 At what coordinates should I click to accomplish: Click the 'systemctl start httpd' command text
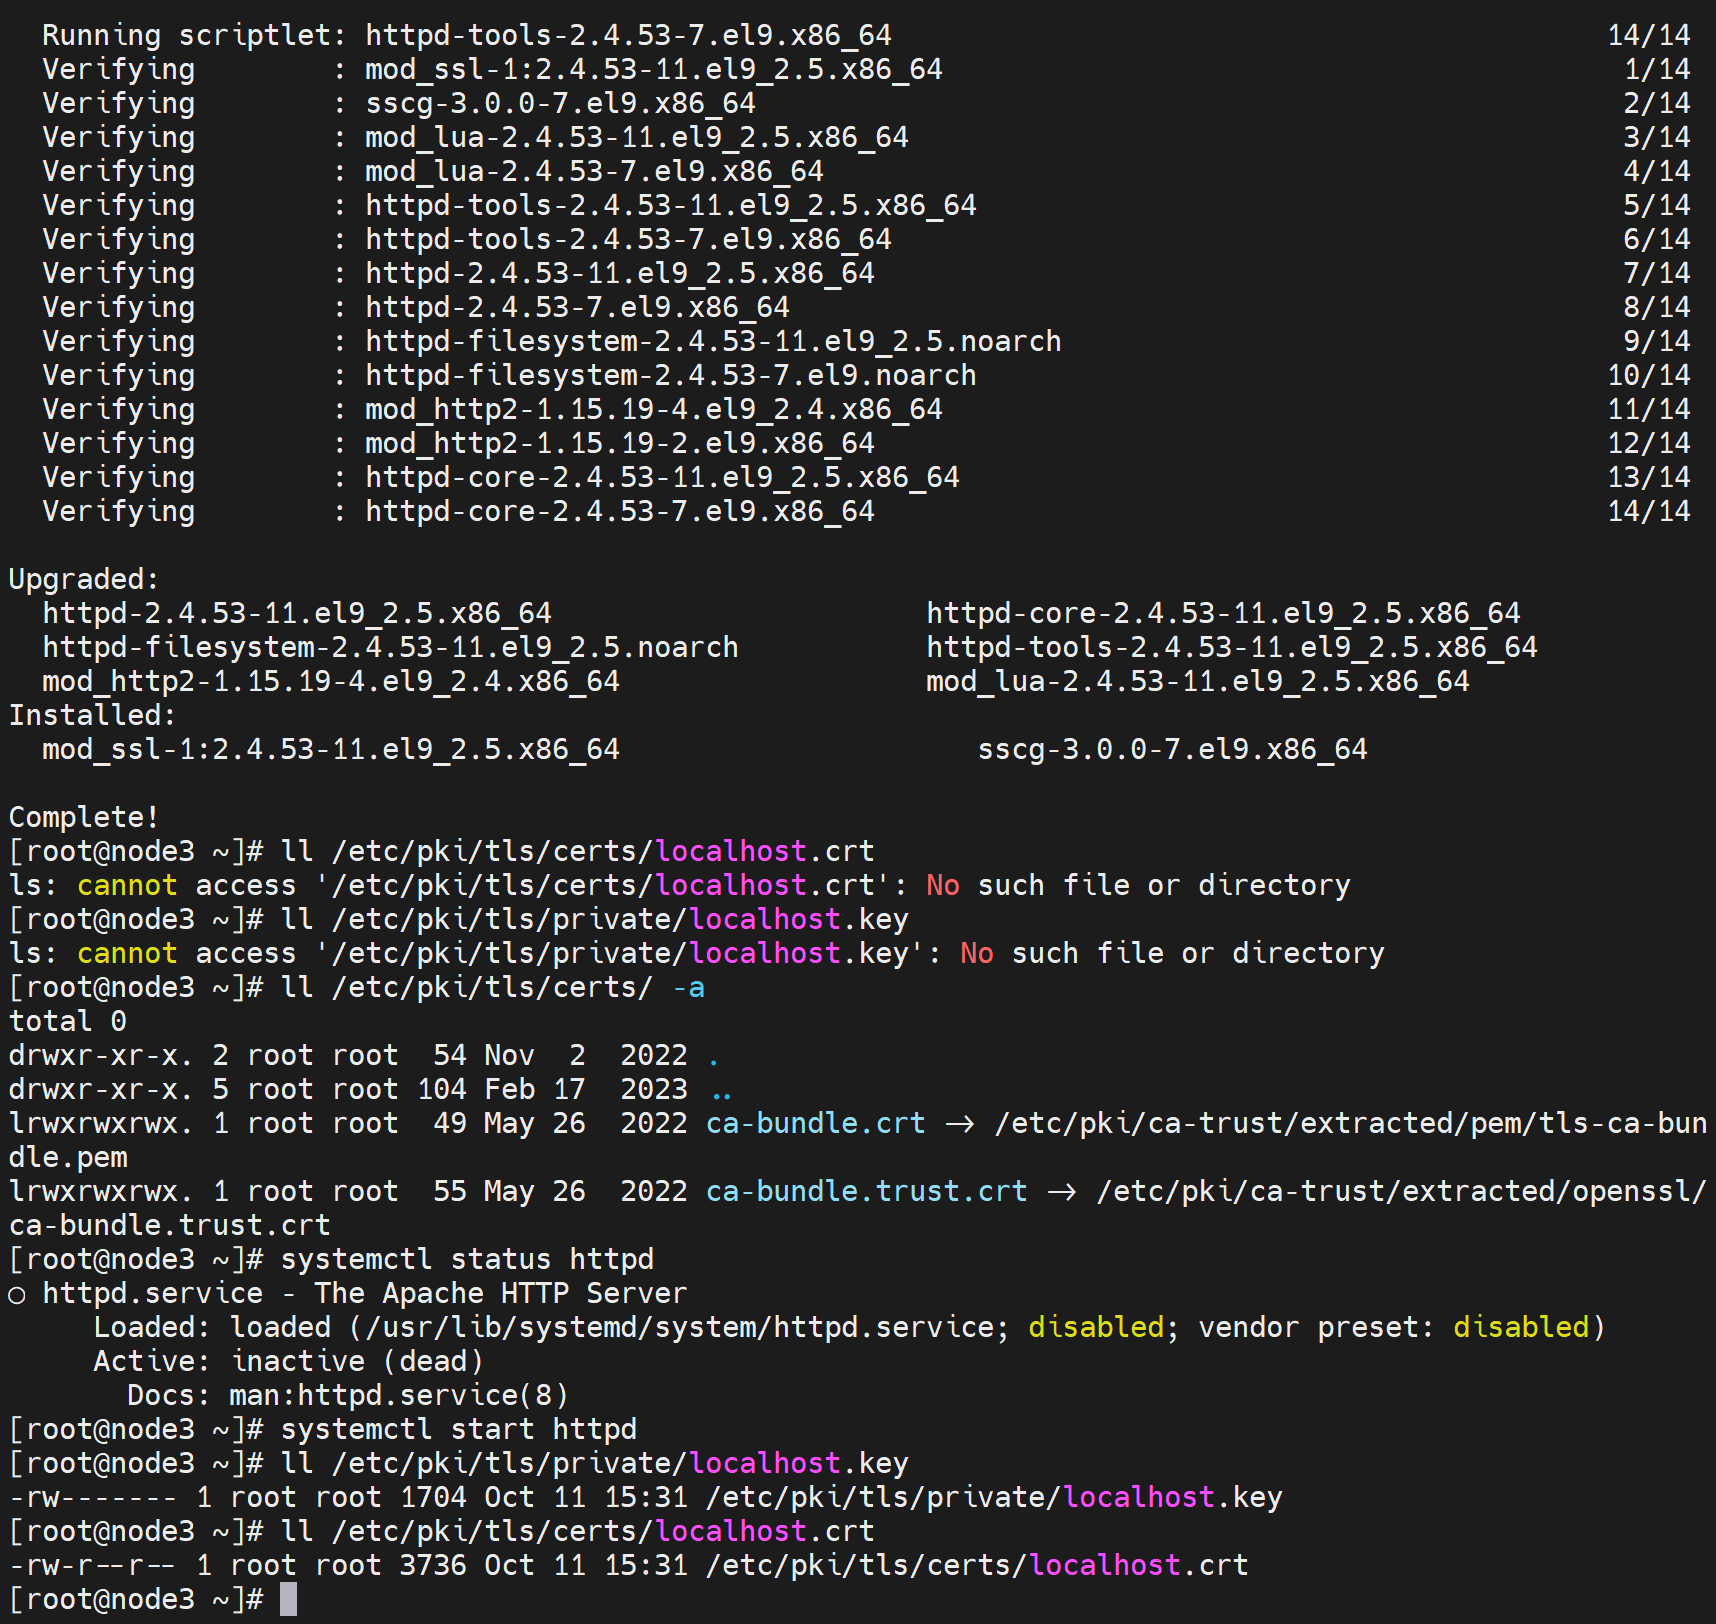458,1429
